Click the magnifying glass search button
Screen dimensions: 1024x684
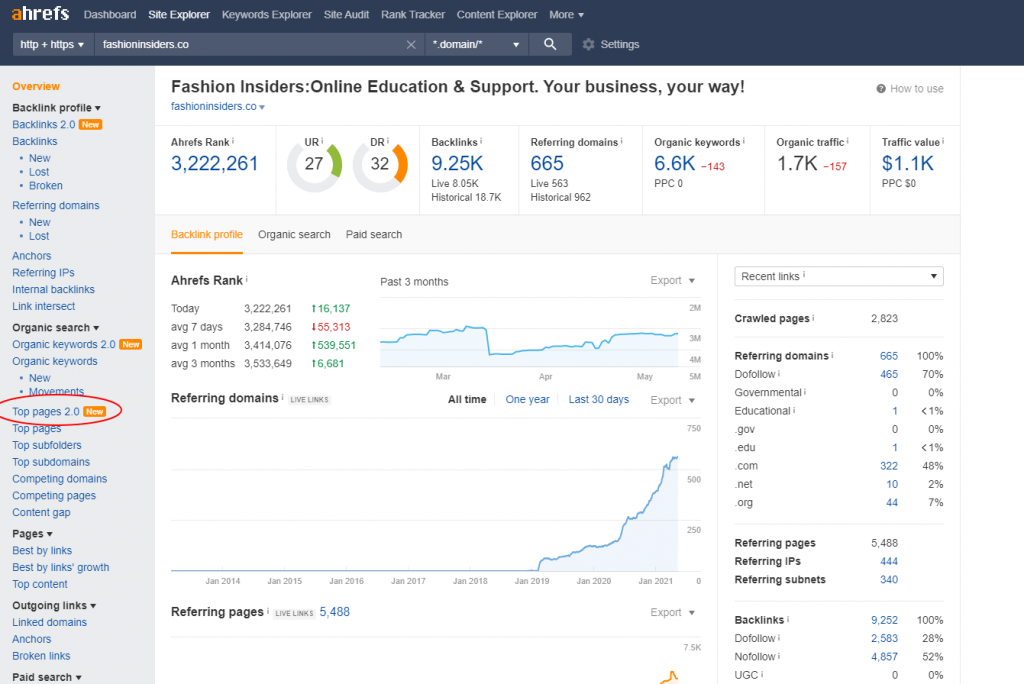click(x=550, y=44)
